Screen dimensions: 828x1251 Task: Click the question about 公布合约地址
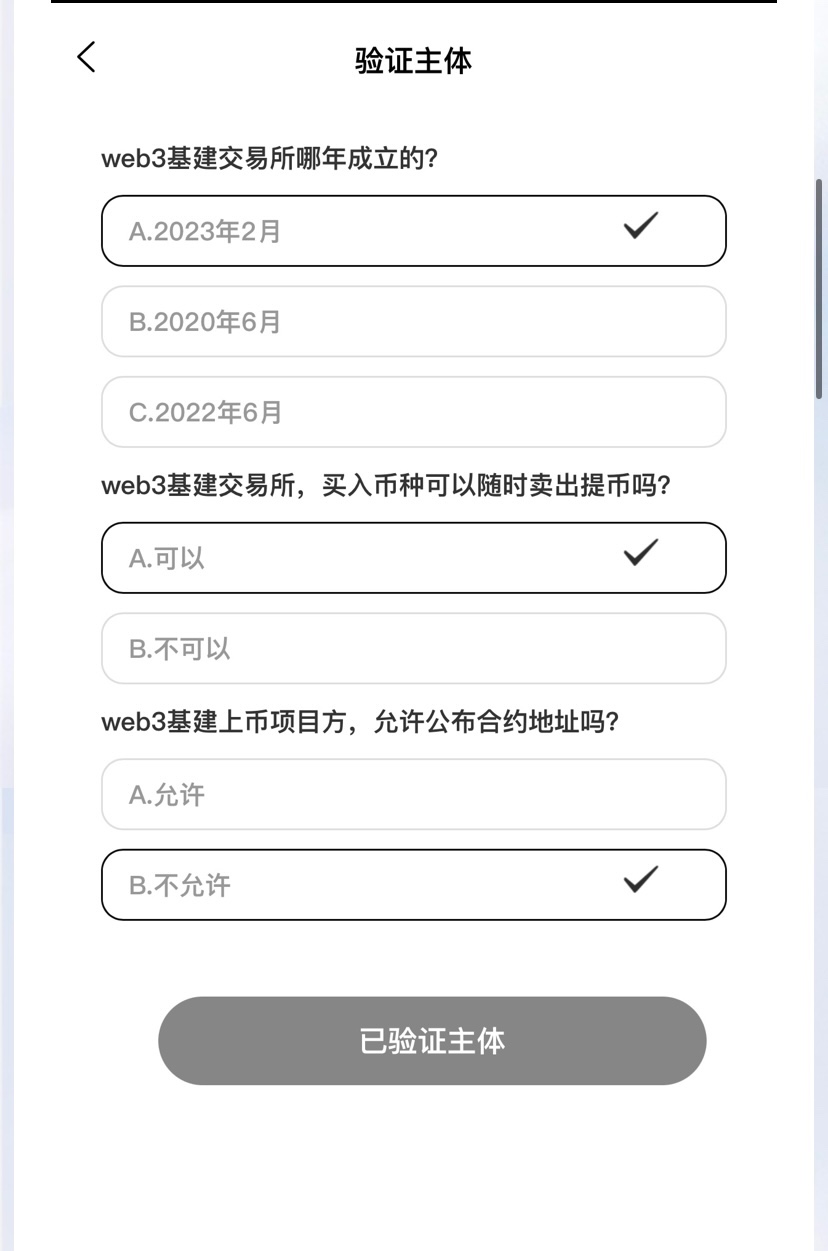coord(360,722)
